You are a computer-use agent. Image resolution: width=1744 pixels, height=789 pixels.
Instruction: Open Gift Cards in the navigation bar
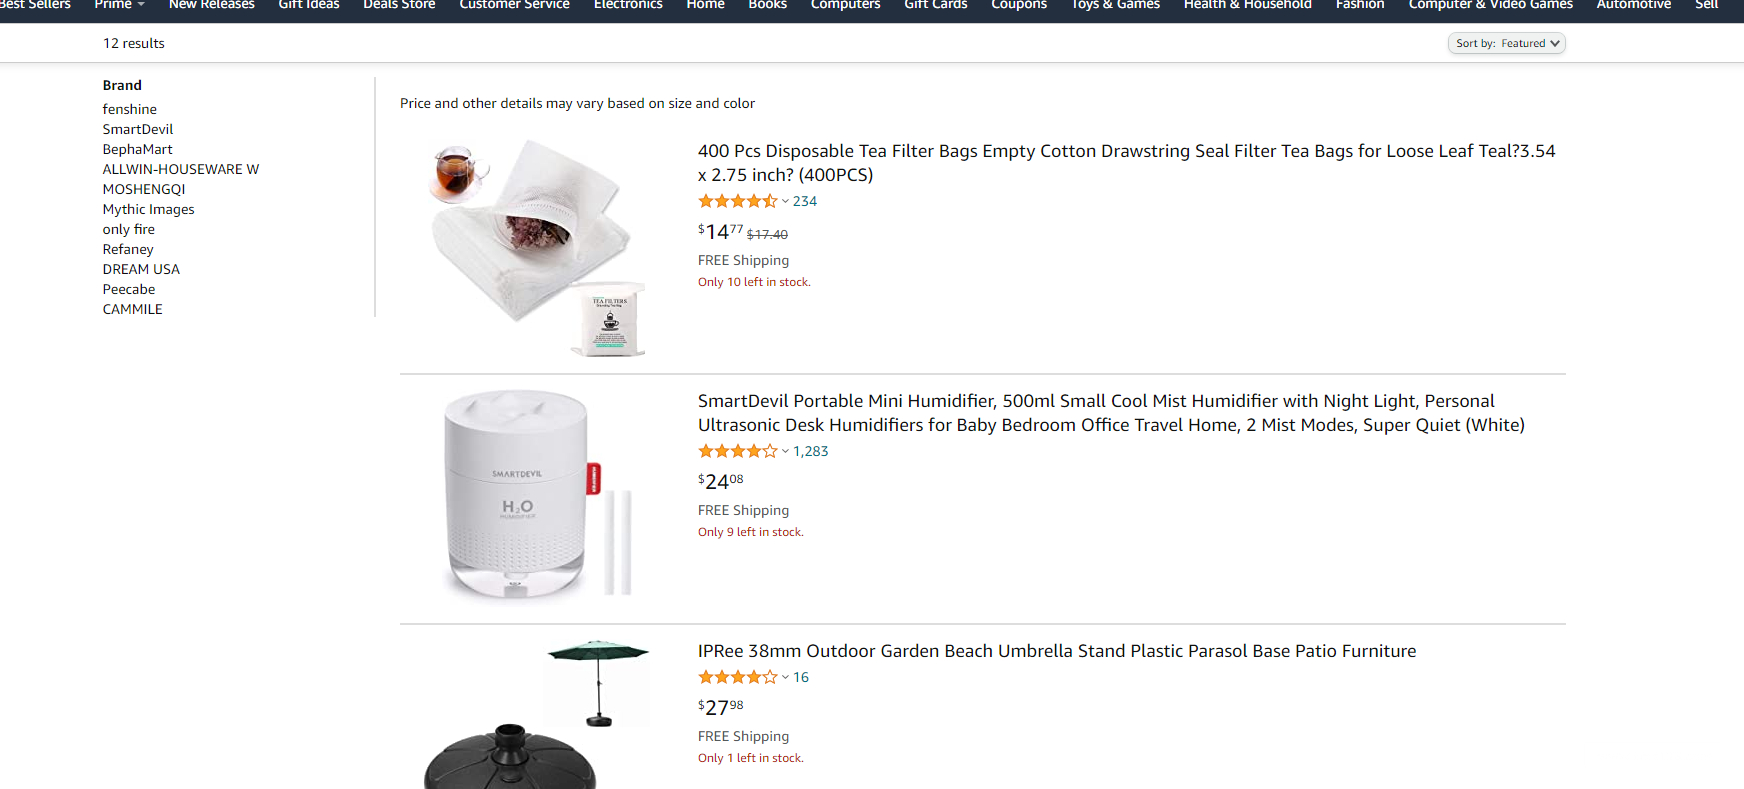[x=935, y=5]
